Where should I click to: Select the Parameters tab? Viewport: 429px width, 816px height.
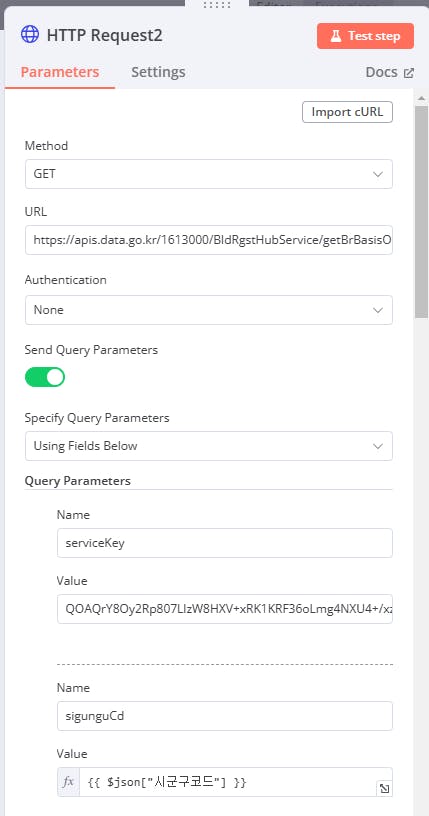pyautogui.click(x=60, y=72)
